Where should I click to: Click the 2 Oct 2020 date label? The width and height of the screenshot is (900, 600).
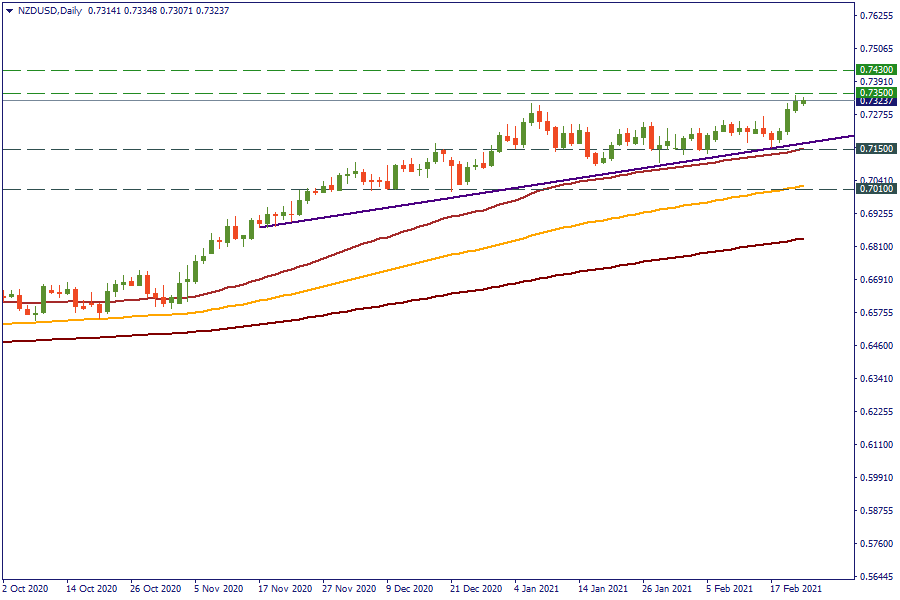pyautogui.click(x=26, y=589)
